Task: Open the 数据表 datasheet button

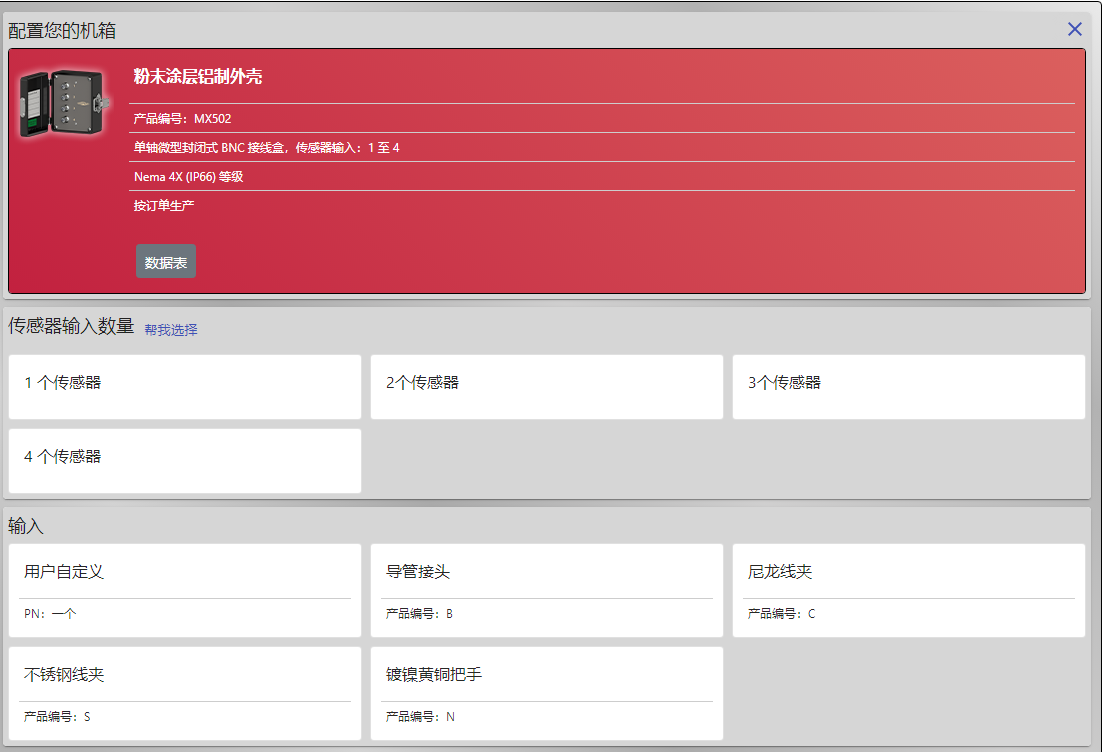Action: click(166, 261)
